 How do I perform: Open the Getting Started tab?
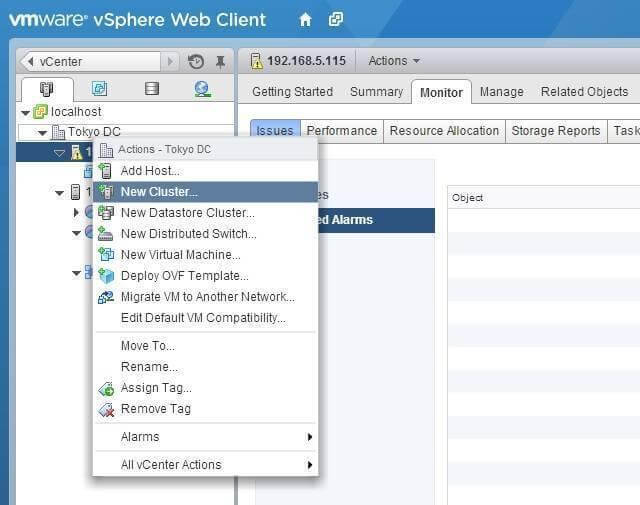pos(292,92)
